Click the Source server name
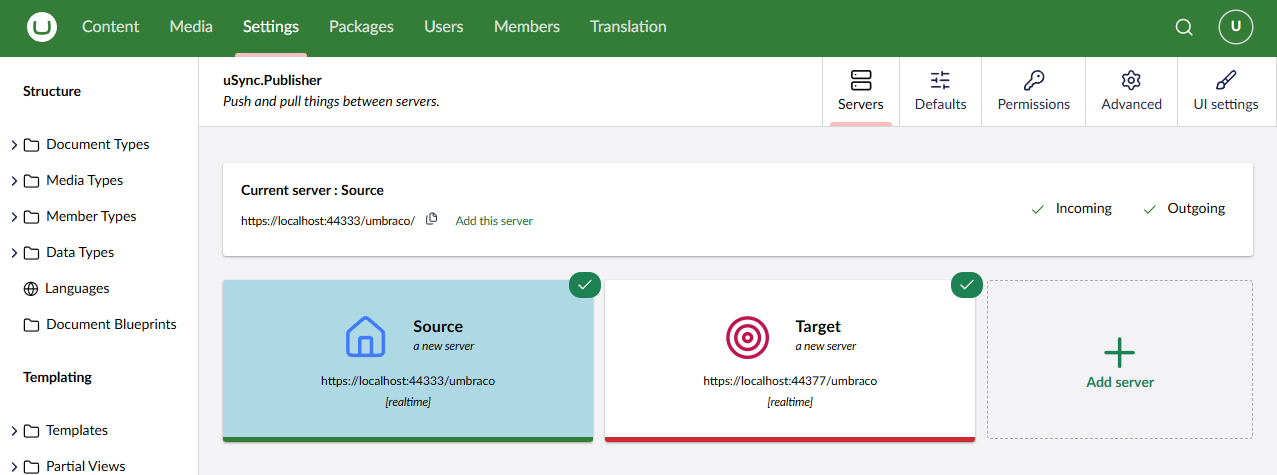Viewport: 1277px width, 475px height. (x=438, y=326)
